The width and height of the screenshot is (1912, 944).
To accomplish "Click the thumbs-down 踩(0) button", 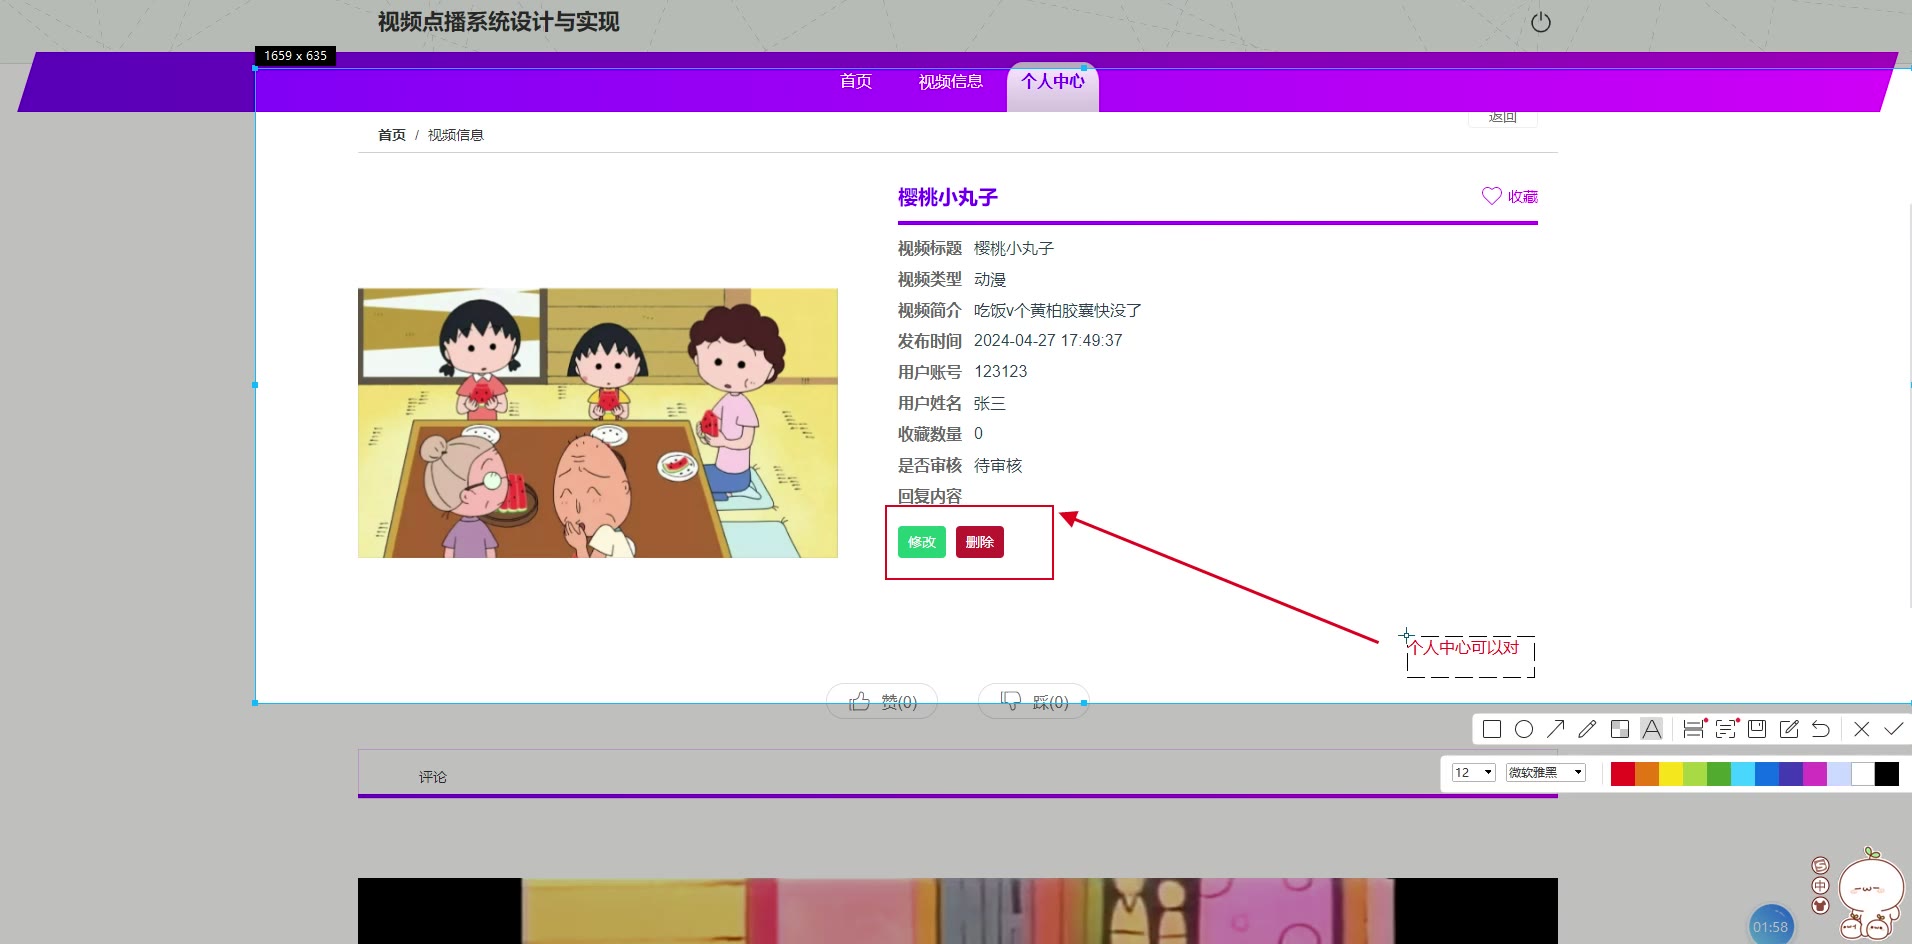I will click(1034, 702).
